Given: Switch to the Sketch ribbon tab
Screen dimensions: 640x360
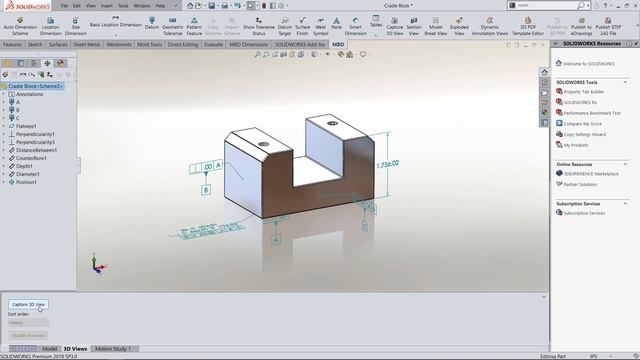Looking at the screenshot, I should point(35,44).
